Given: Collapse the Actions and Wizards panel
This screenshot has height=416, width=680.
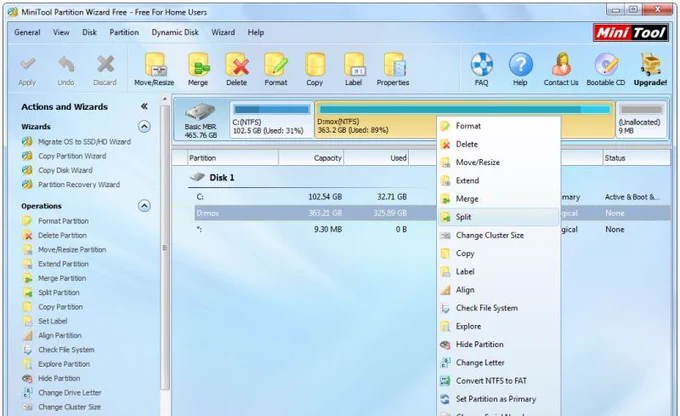Looking at the screenshot, I should point(144,106).
